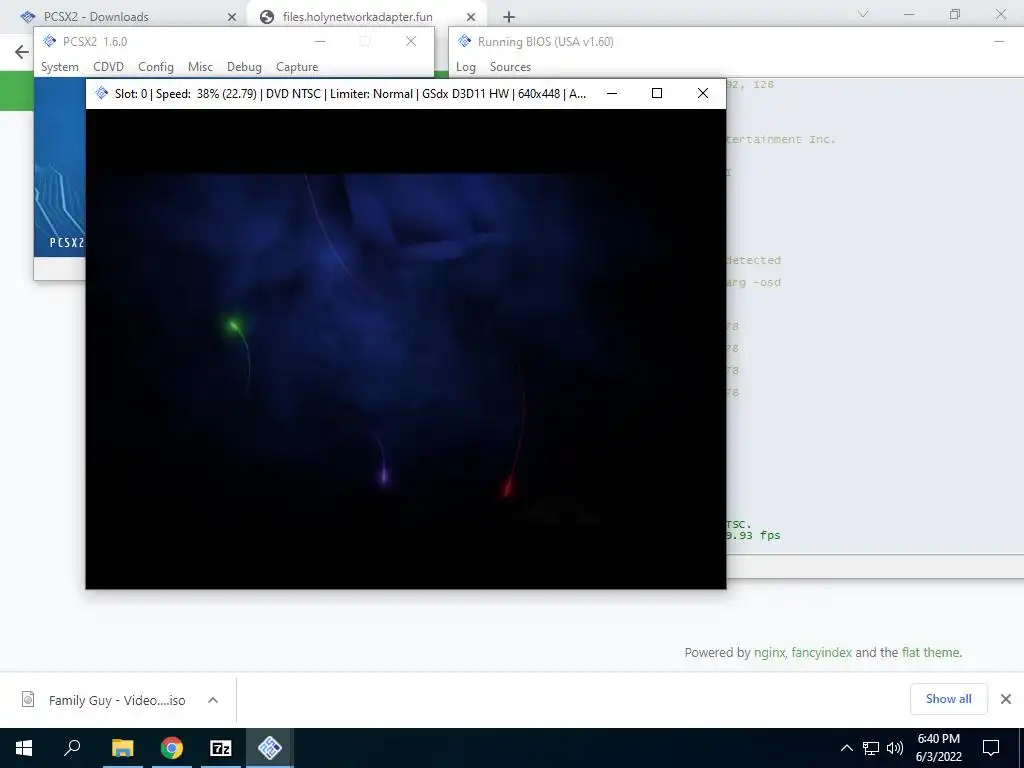Minimize the Chrome browser window
This screenshot has height=768, width=1024.
click(908, 14)
